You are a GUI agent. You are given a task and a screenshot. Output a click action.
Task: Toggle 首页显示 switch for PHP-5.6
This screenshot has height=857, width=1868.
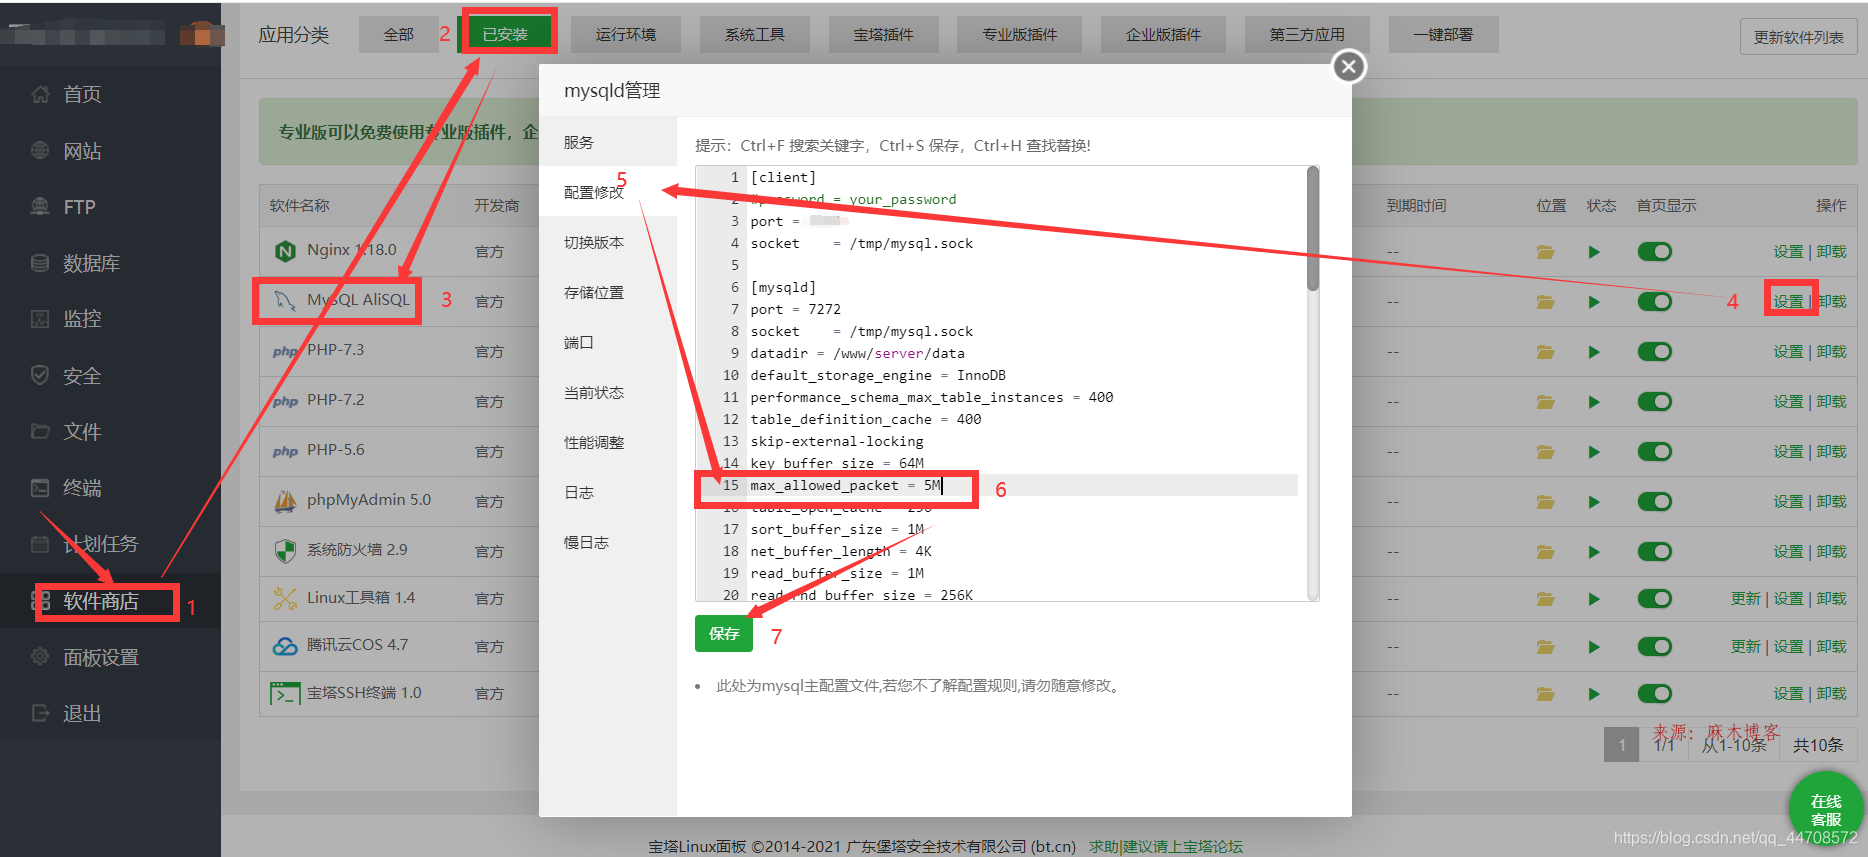[1654, 452]
